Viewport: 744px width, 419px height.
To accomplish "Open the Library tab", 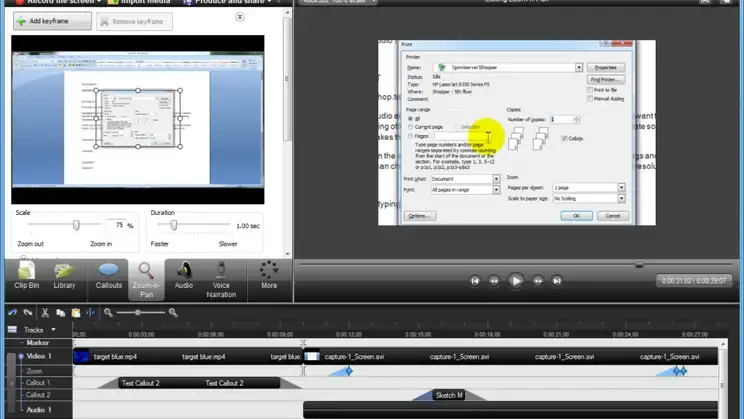I will coord(64,276).
